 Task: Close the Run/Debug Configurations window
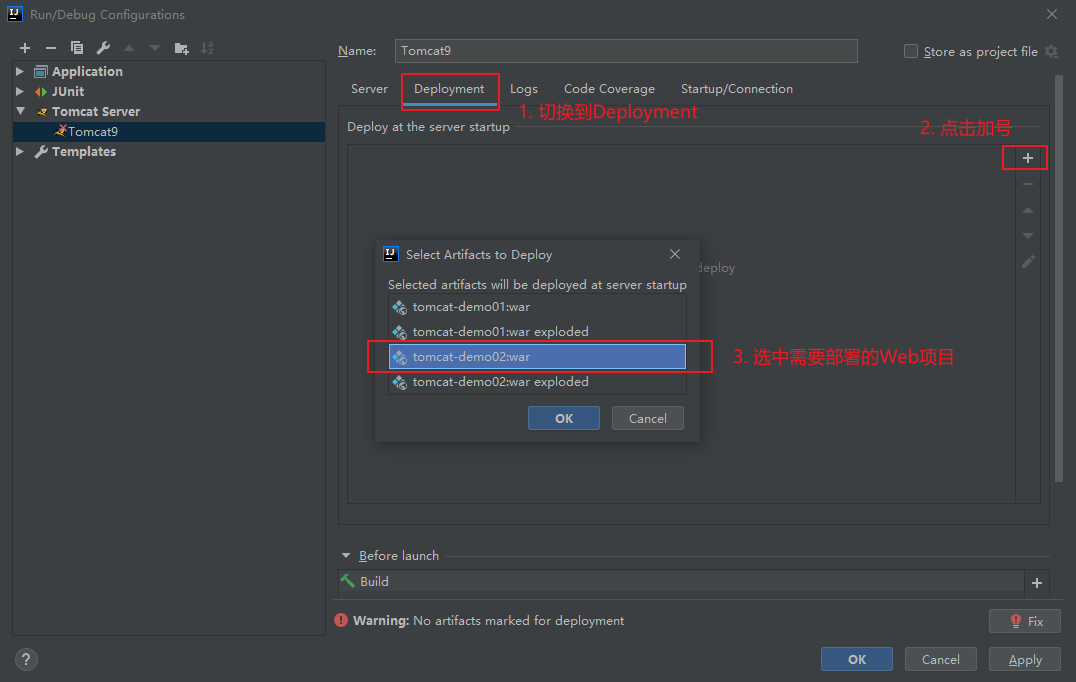pos(1052,14)
